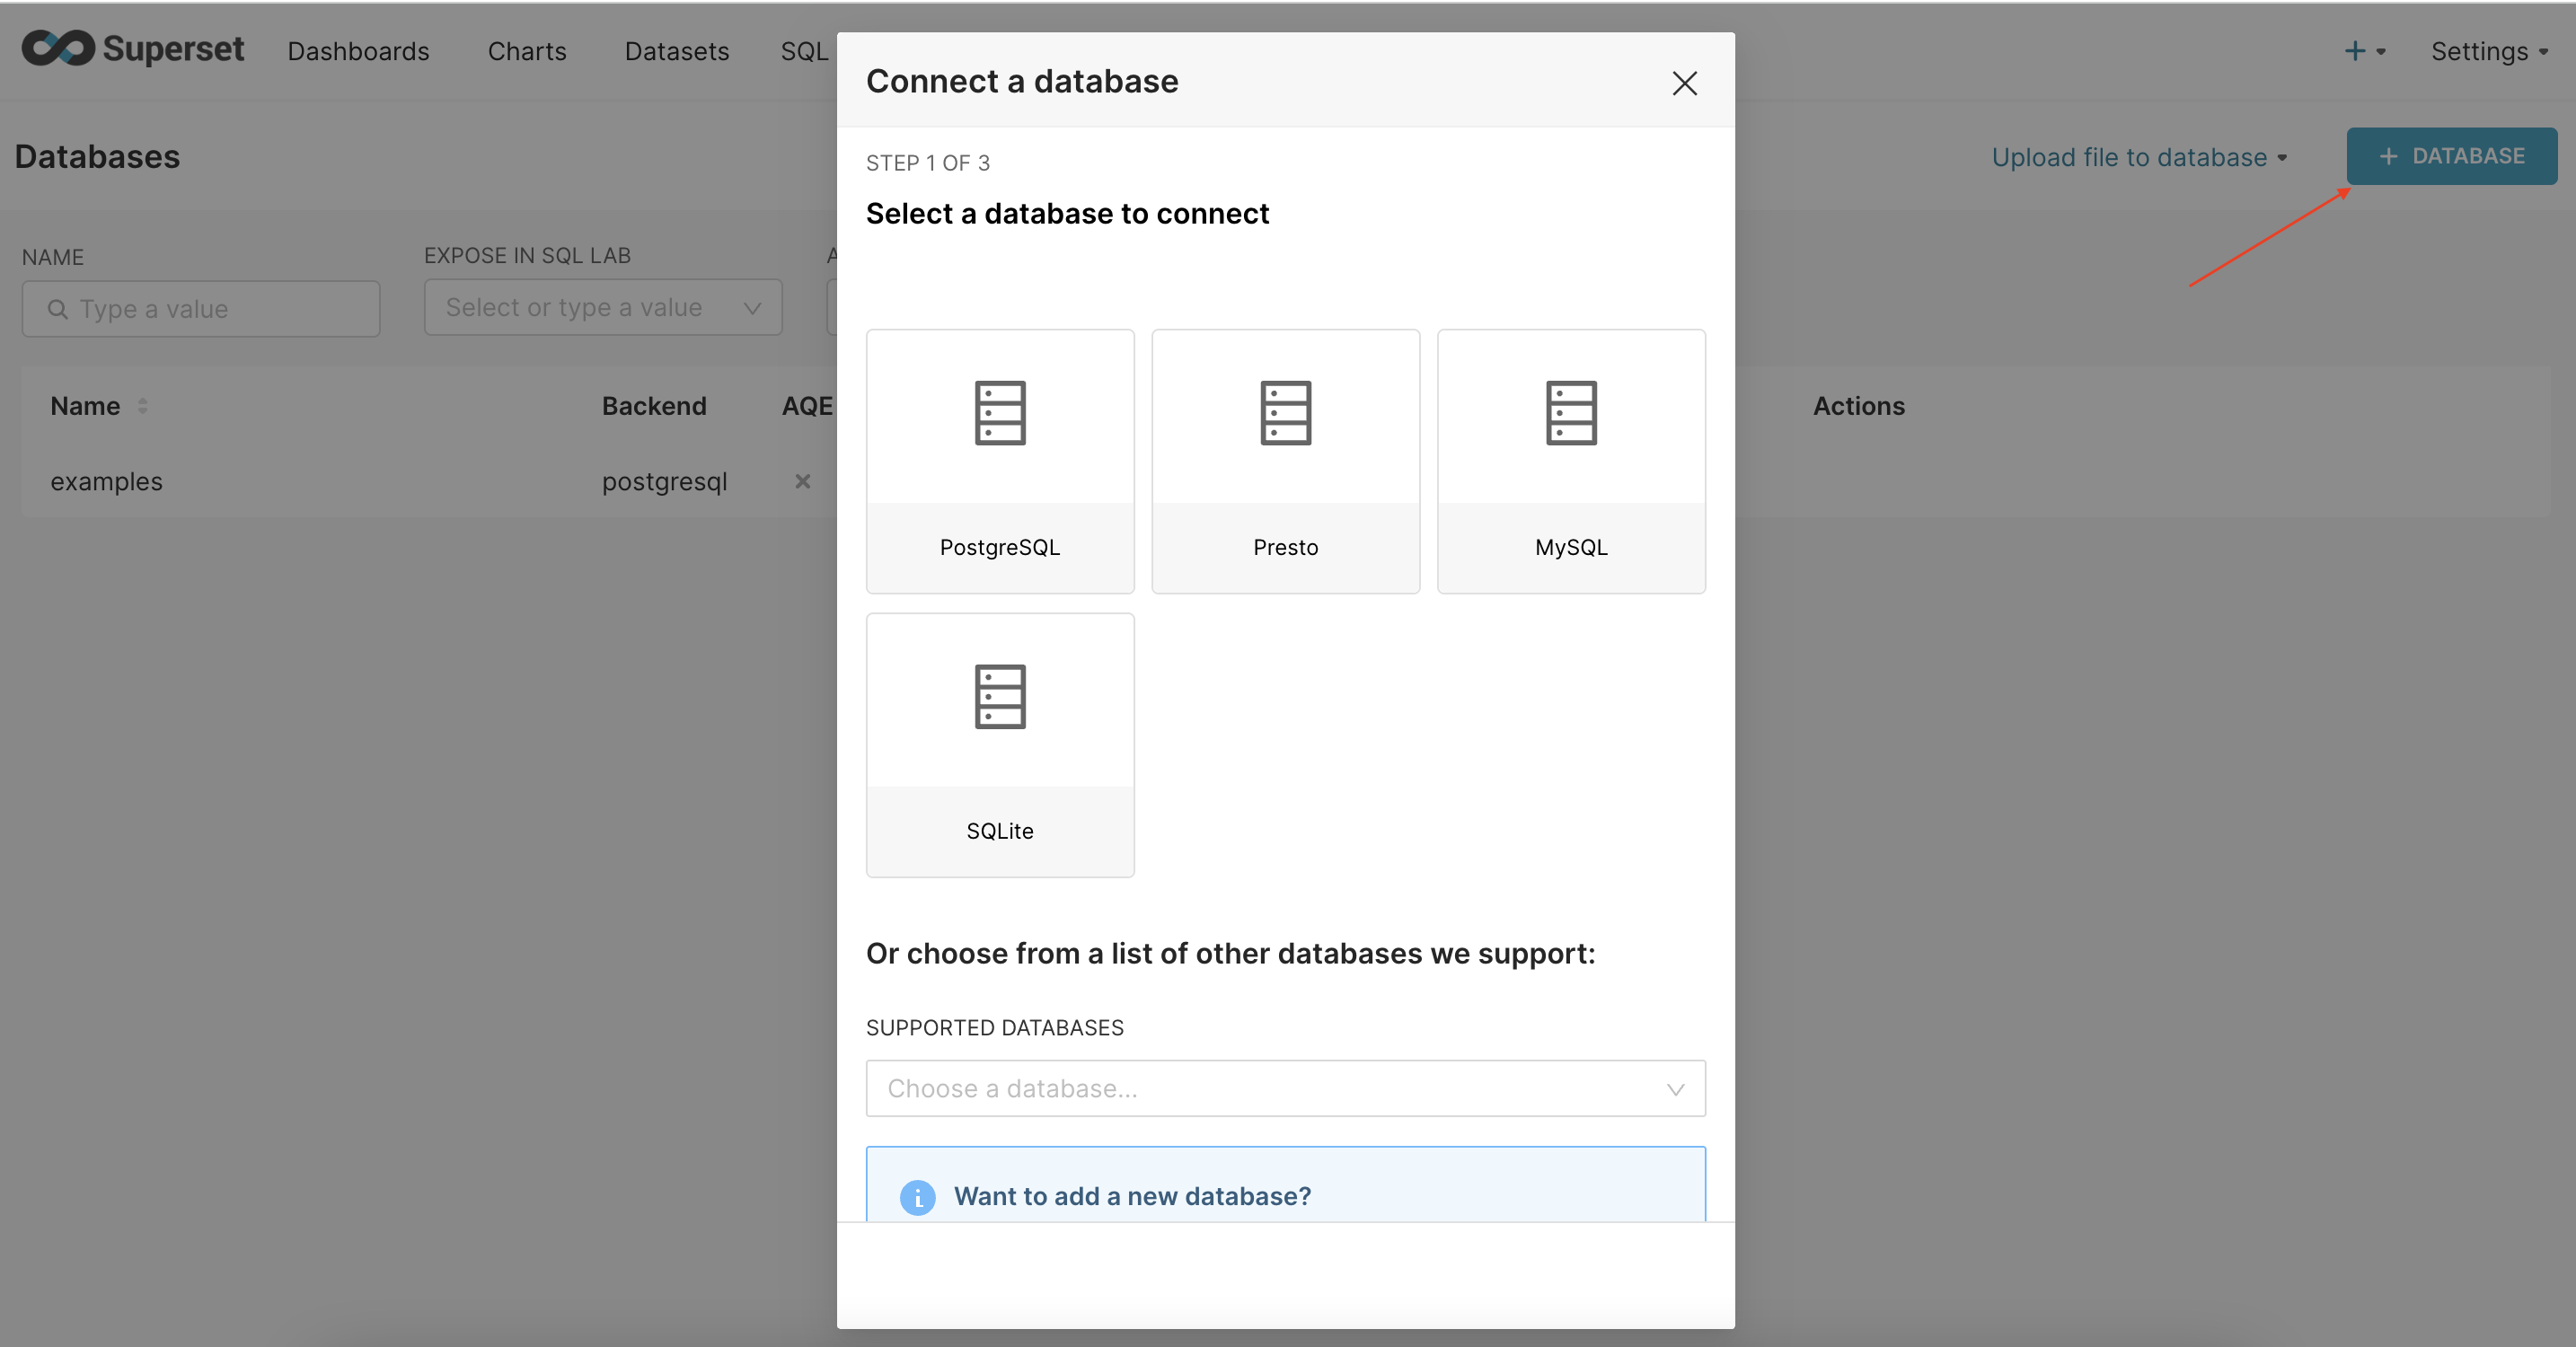Viewport: 2576px width, 1347px height.
Task: Open the Settings dropdown
Action: [2491, 51]
